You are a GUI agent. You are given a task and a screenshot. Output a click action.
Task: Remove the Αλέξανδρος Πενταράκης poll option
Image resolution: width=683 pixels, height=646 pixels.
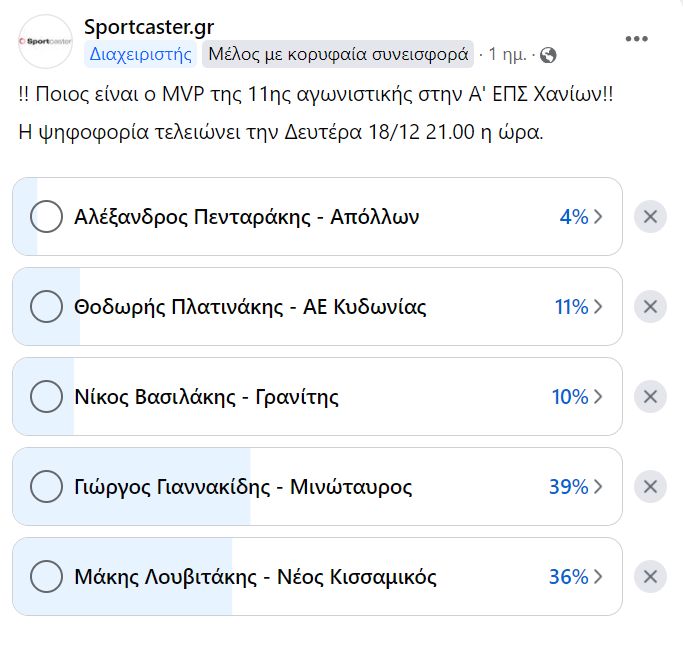650,217
